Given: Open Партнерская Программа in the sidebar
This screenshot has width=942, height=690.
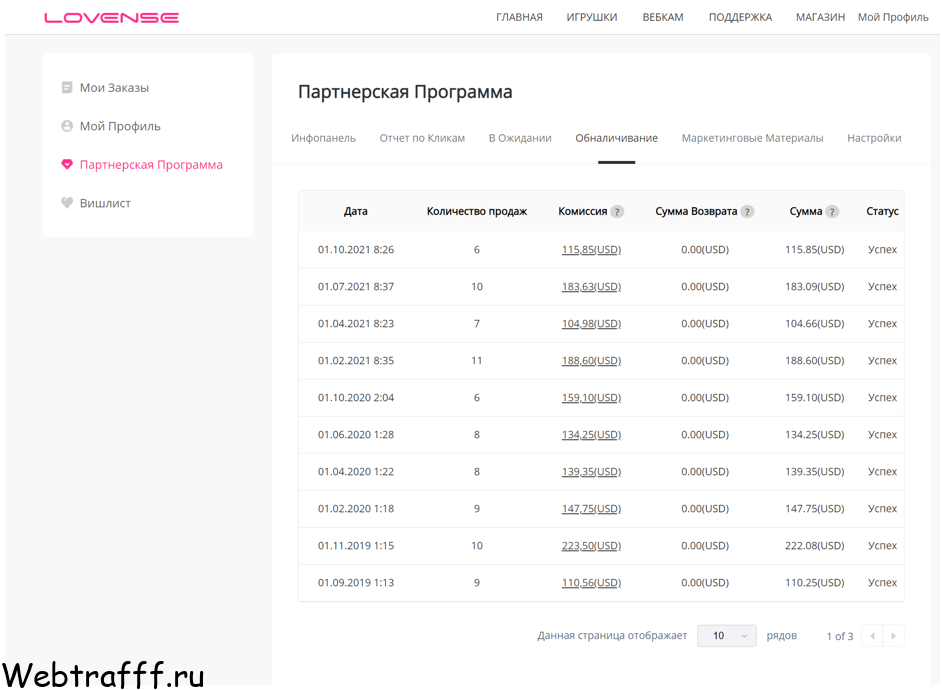Looking at the screenshot, I should pyautogui.click(x=151, y=165).
